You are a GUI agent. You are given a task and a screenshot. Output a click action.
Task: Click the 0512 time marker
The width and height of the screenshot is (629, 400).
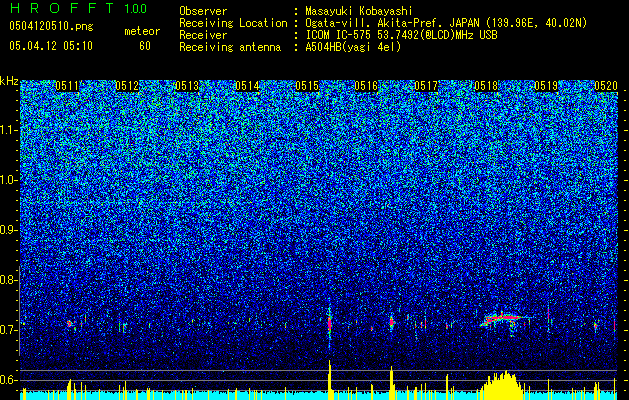pyautogui.click(x=127, y=86)
